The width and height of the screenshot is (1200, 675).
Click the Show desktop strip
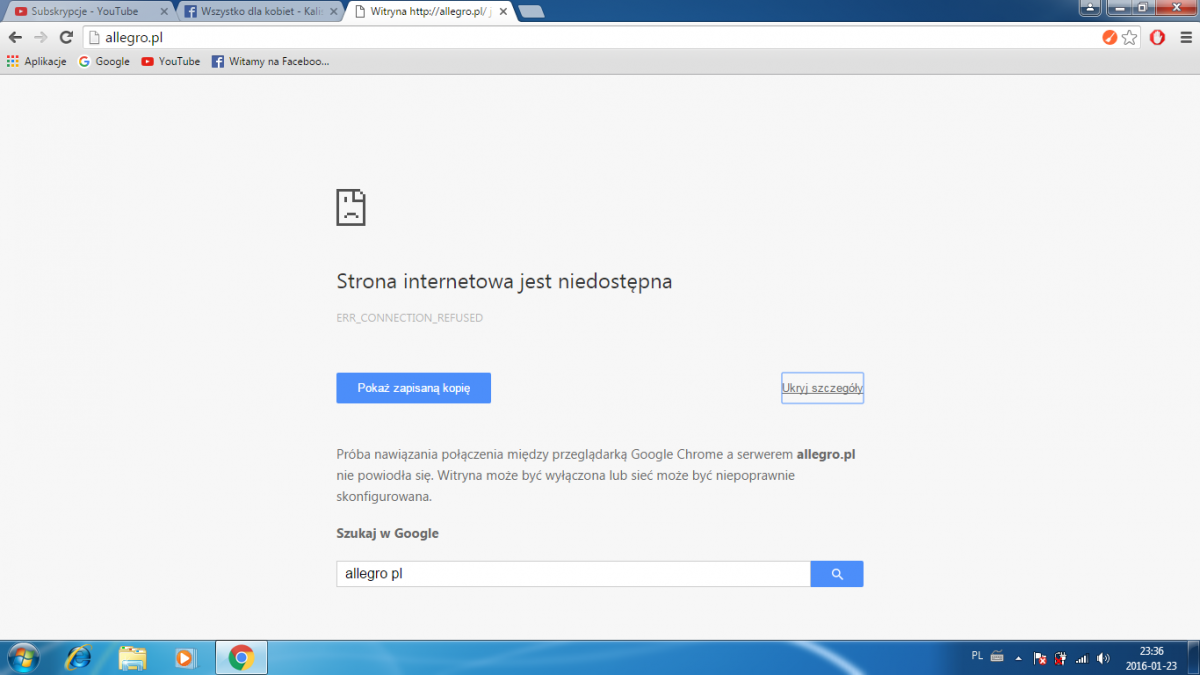click(1193, 657)
